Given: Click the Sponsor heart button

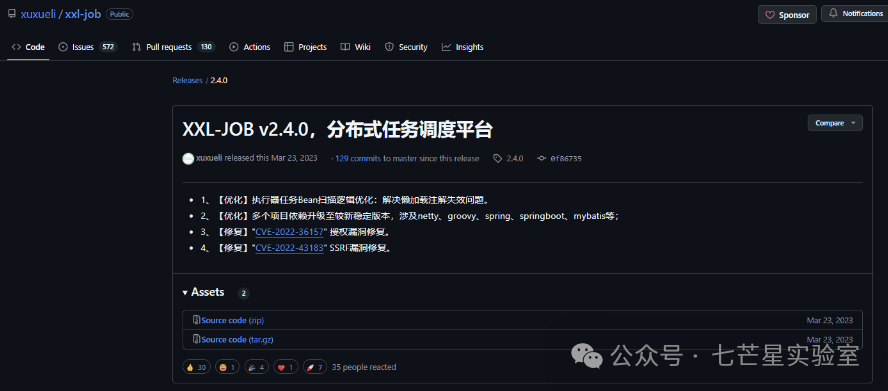Looking at the screenshot, I should tap(787, 15).
